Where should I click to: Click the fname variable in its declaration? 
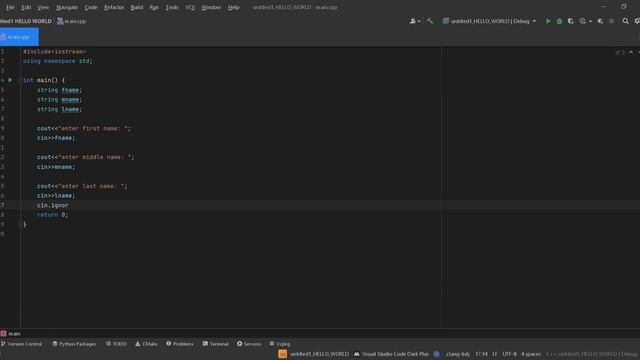pos(70,90)
